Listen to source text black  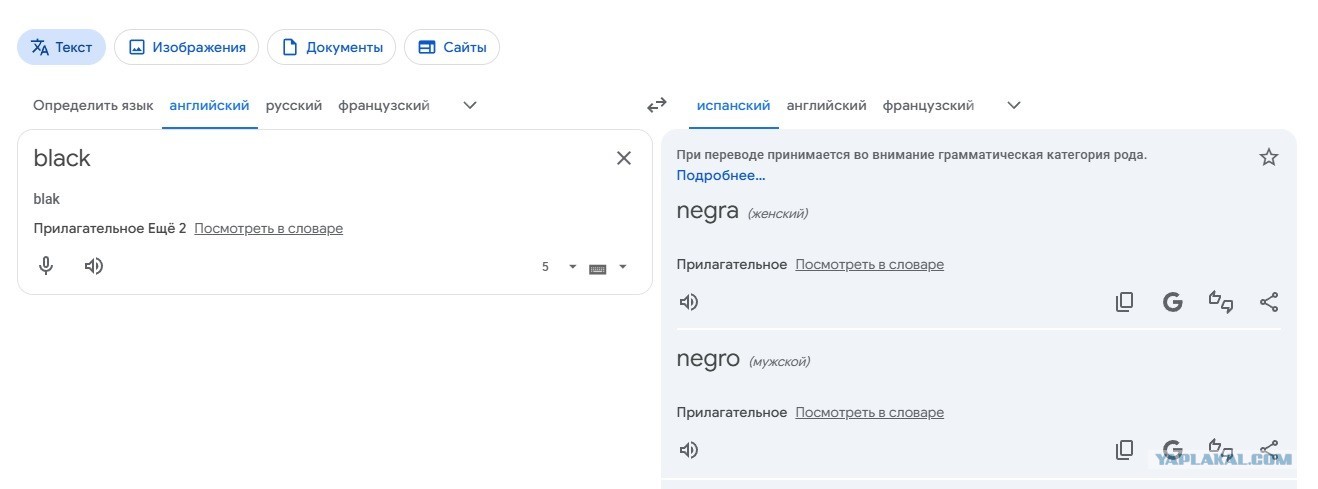point(94,266)
